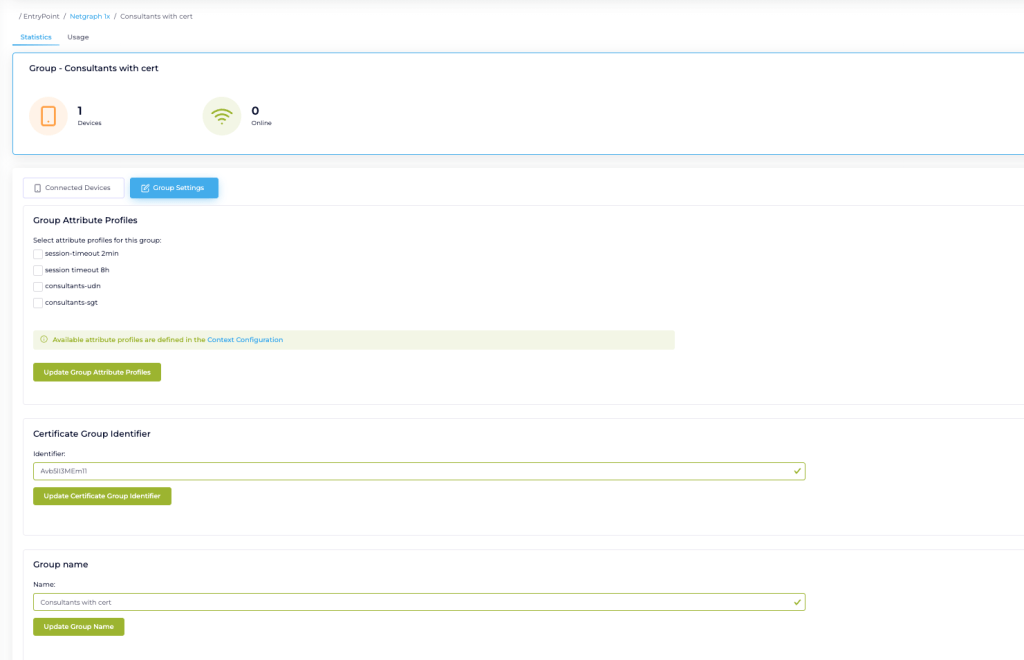Click into the certificate Identifier input field
Image resolution: width=1024 pixels, height=660 pixels.
(400, 470)
